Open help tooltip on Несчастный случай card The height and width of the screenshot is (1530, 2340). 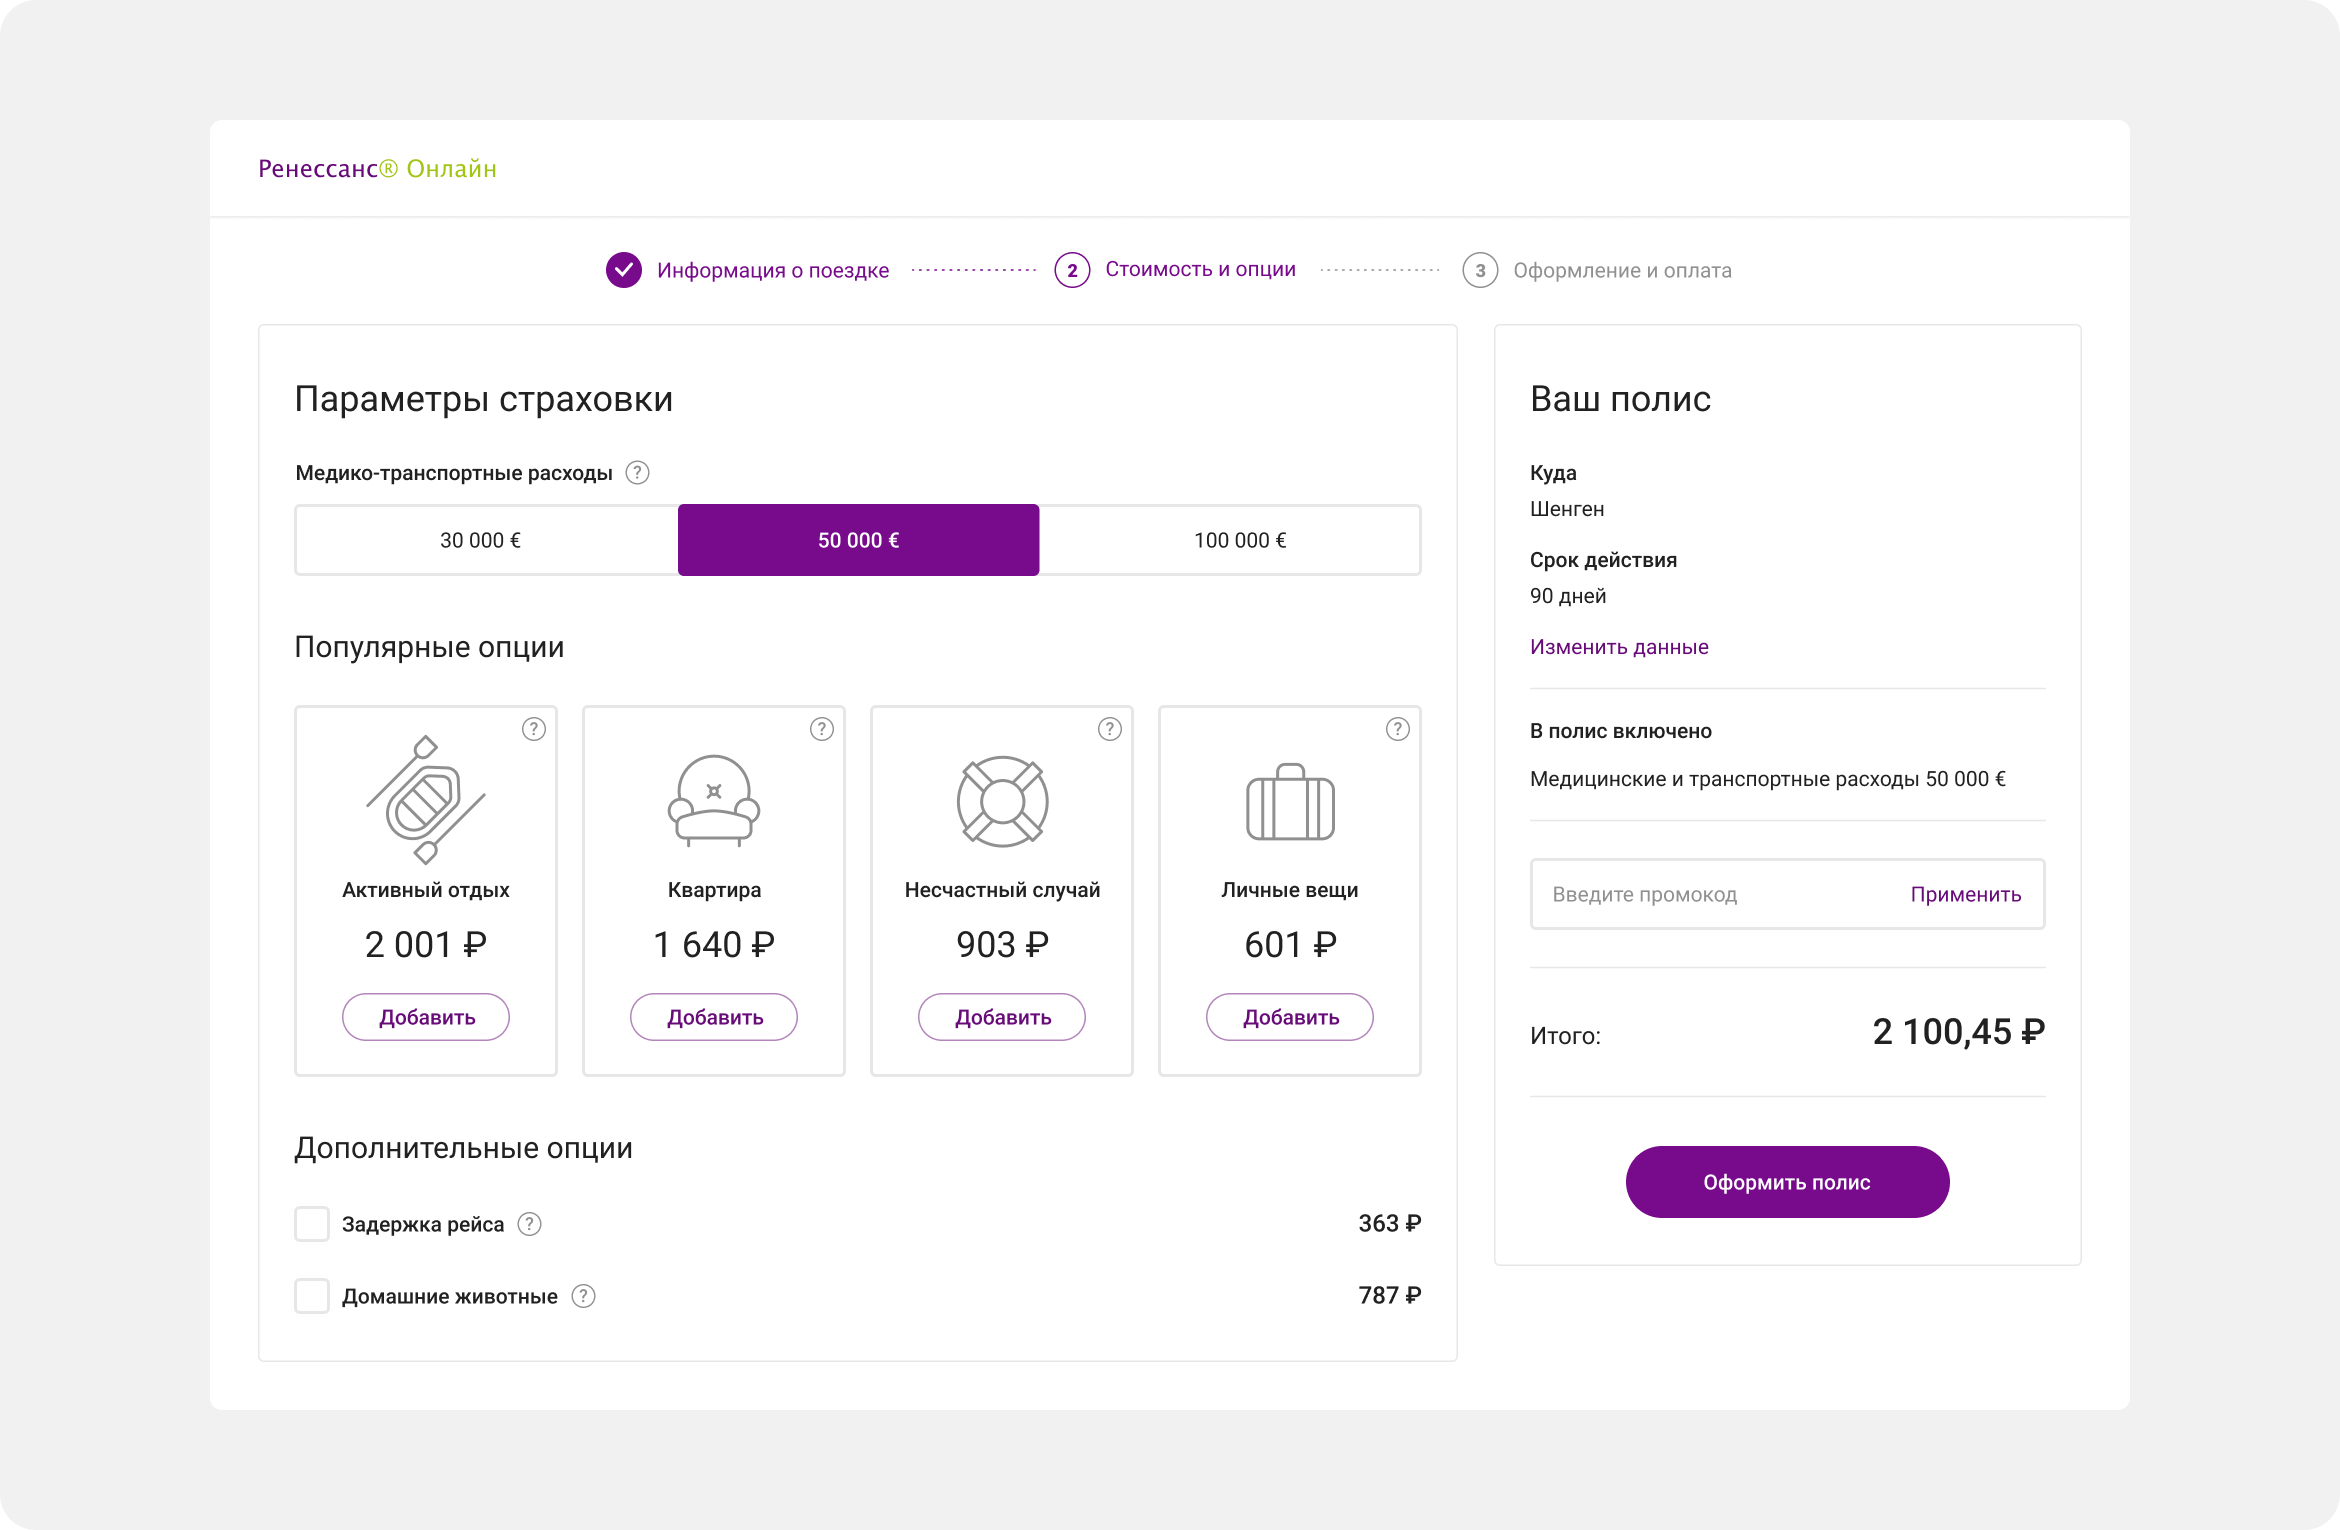click(x=1110, y=729)
